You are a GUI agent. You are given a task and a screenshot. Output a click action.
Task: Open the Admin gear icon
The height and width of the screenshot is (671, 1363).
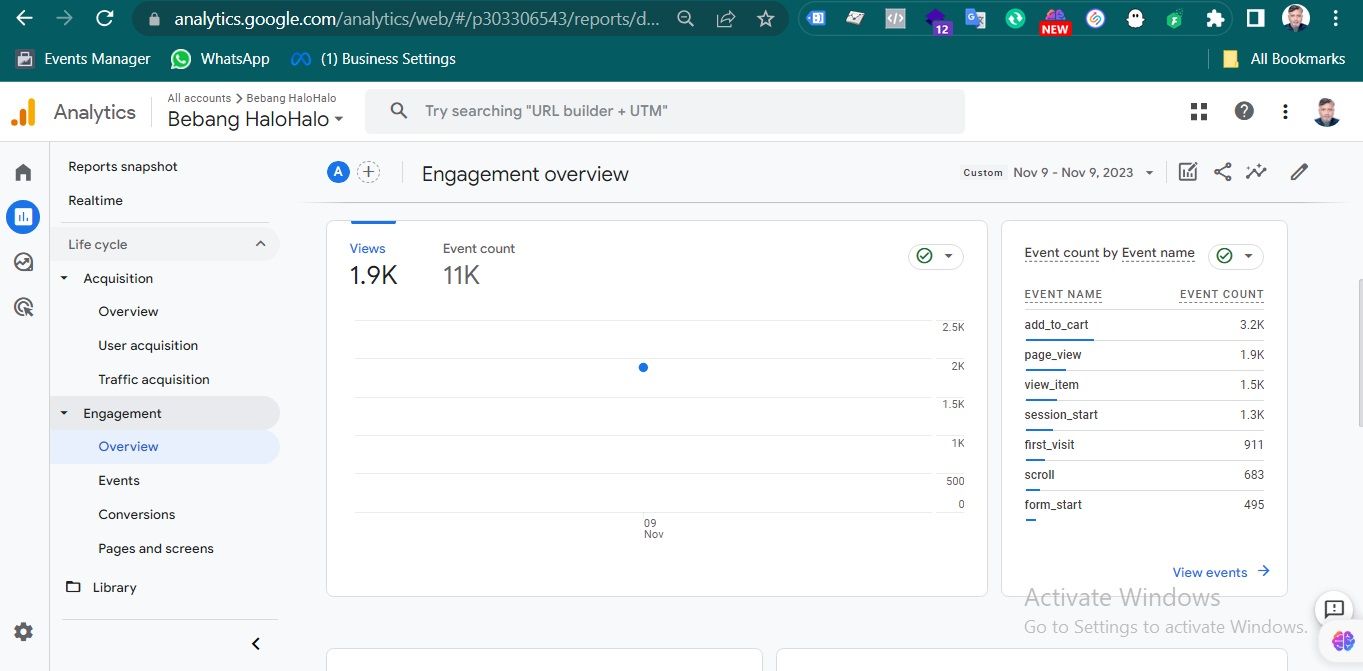click(23, 632)
